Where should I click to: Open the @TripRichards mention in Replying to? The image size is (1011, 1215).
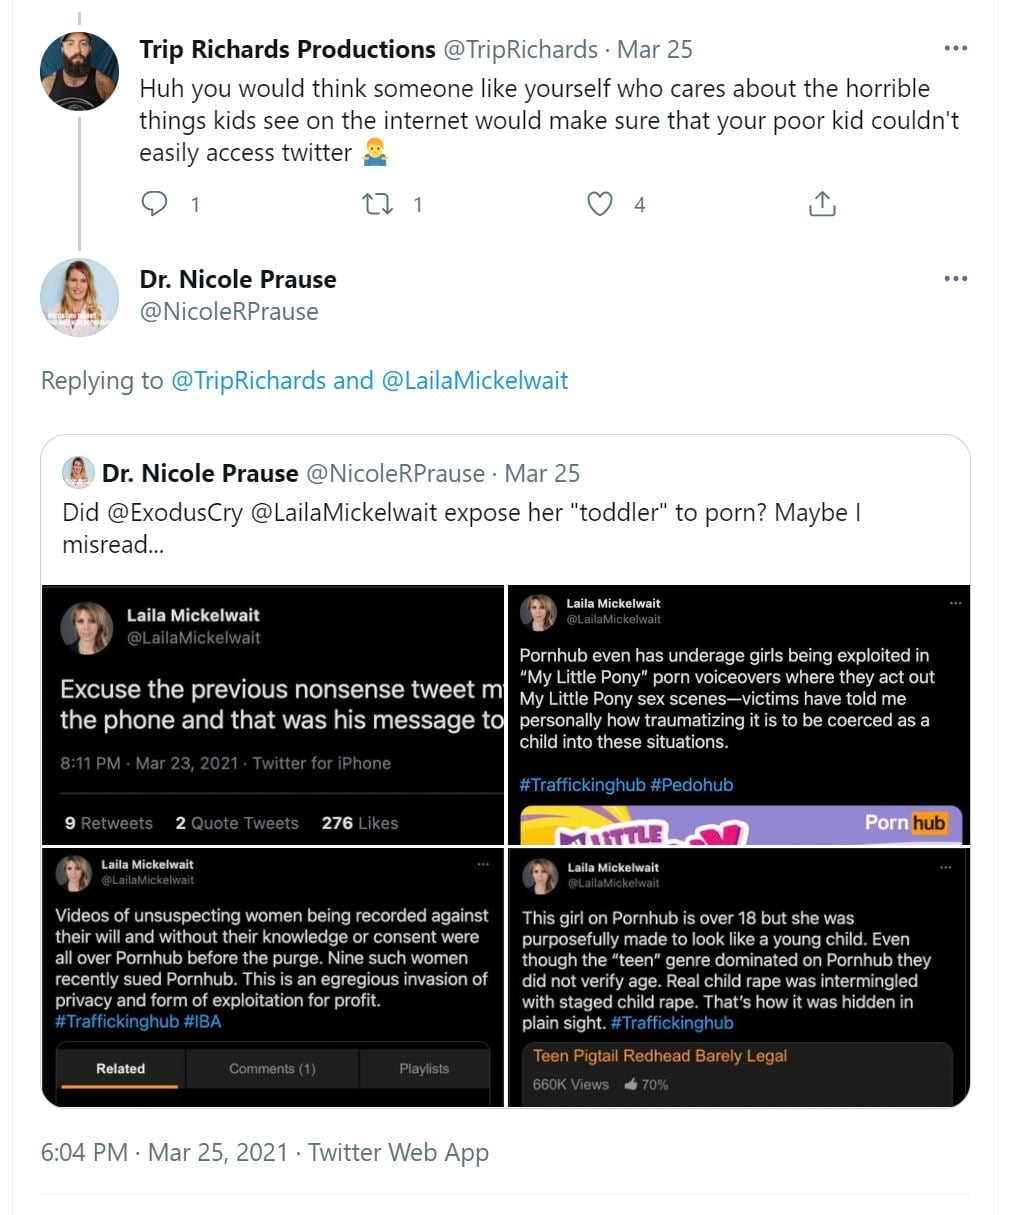[x=249, y=380]
